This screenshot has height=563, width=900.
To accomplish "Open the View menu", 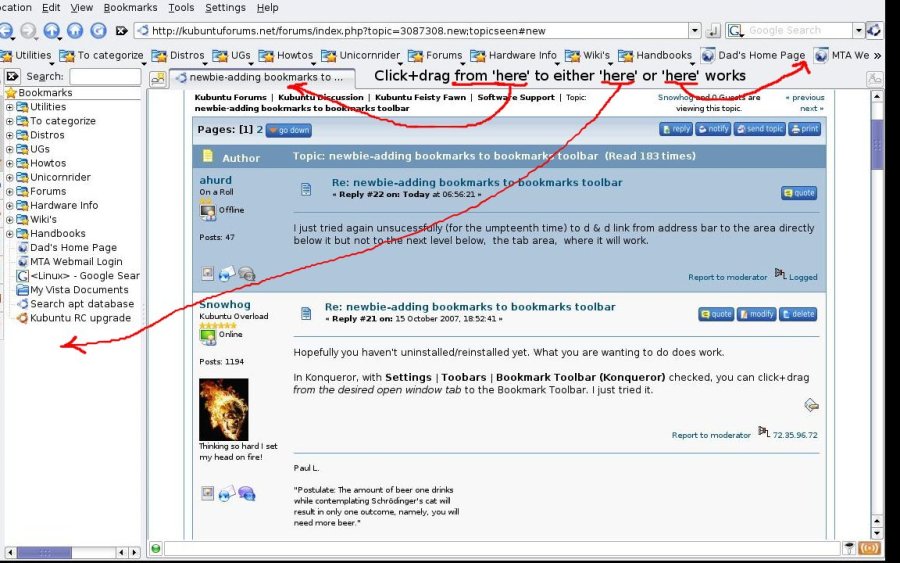I will click(82, 7).
